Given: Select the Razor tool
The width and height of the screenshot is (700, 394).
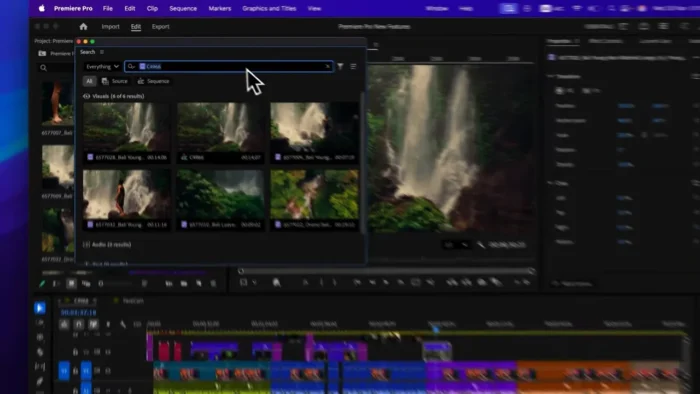Looking at the screenshot, I should pos(40,352).
